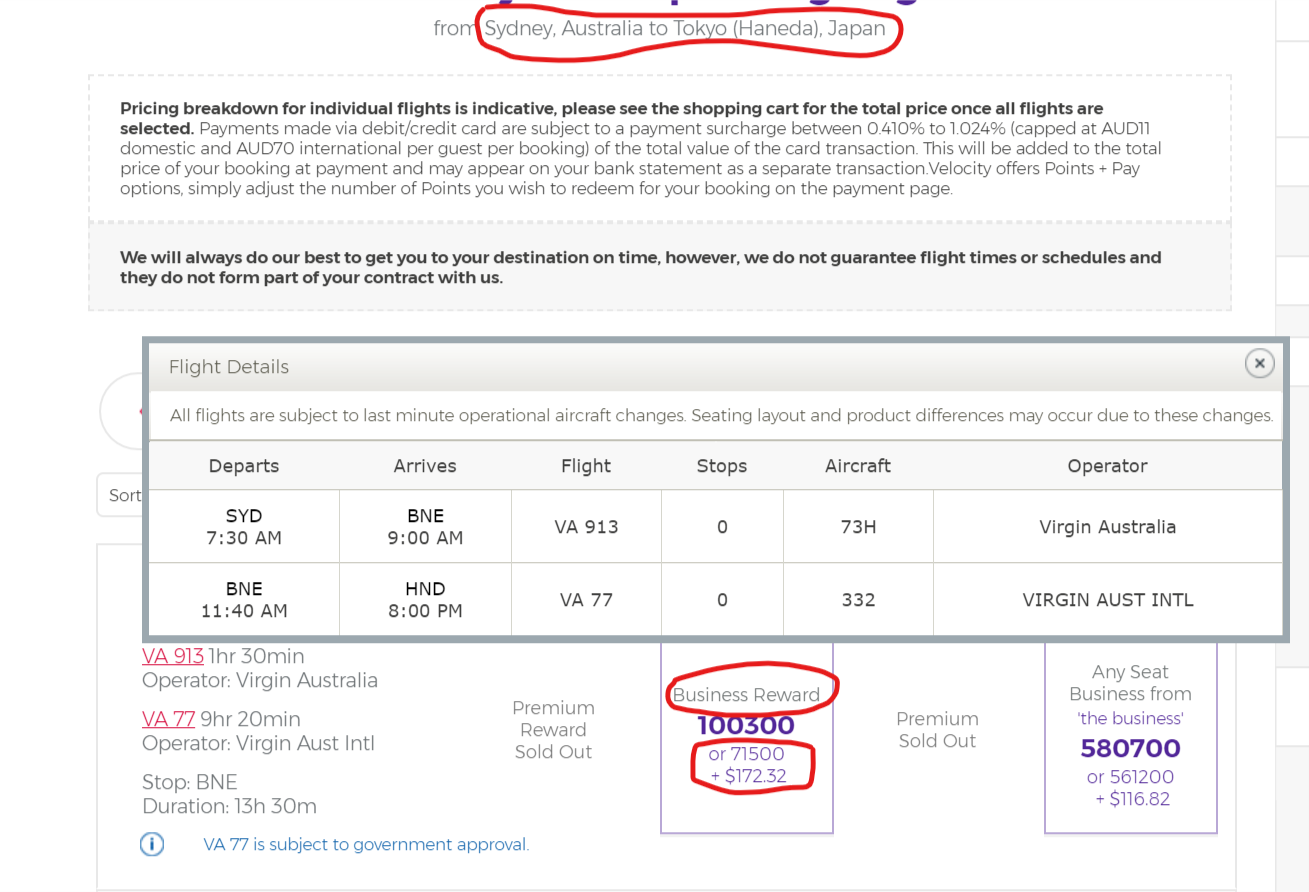Click the HND 8:00 PM arrives cell
The height and width of the screenshot is (892, 1309).
coord(425,600)
